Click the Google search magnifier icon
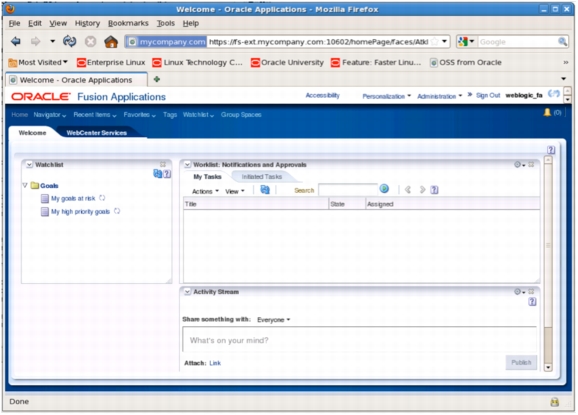Viewport: 578px width, 415px height. click(562, 42)
